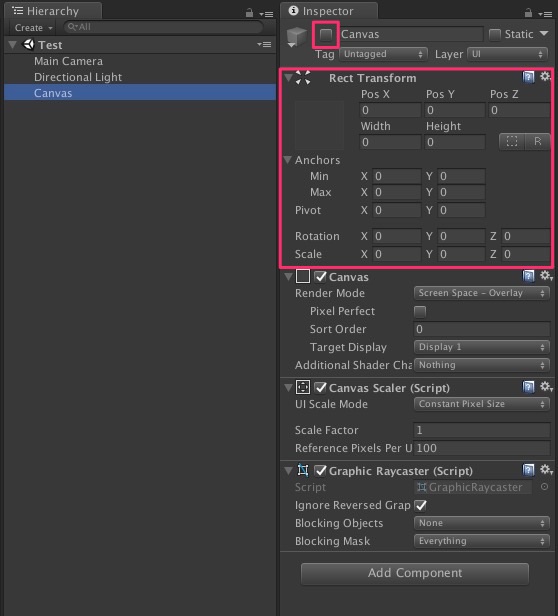Open the Tag dropdown showing Untagged
Screen dimensions: 558x616
[383, 54]
